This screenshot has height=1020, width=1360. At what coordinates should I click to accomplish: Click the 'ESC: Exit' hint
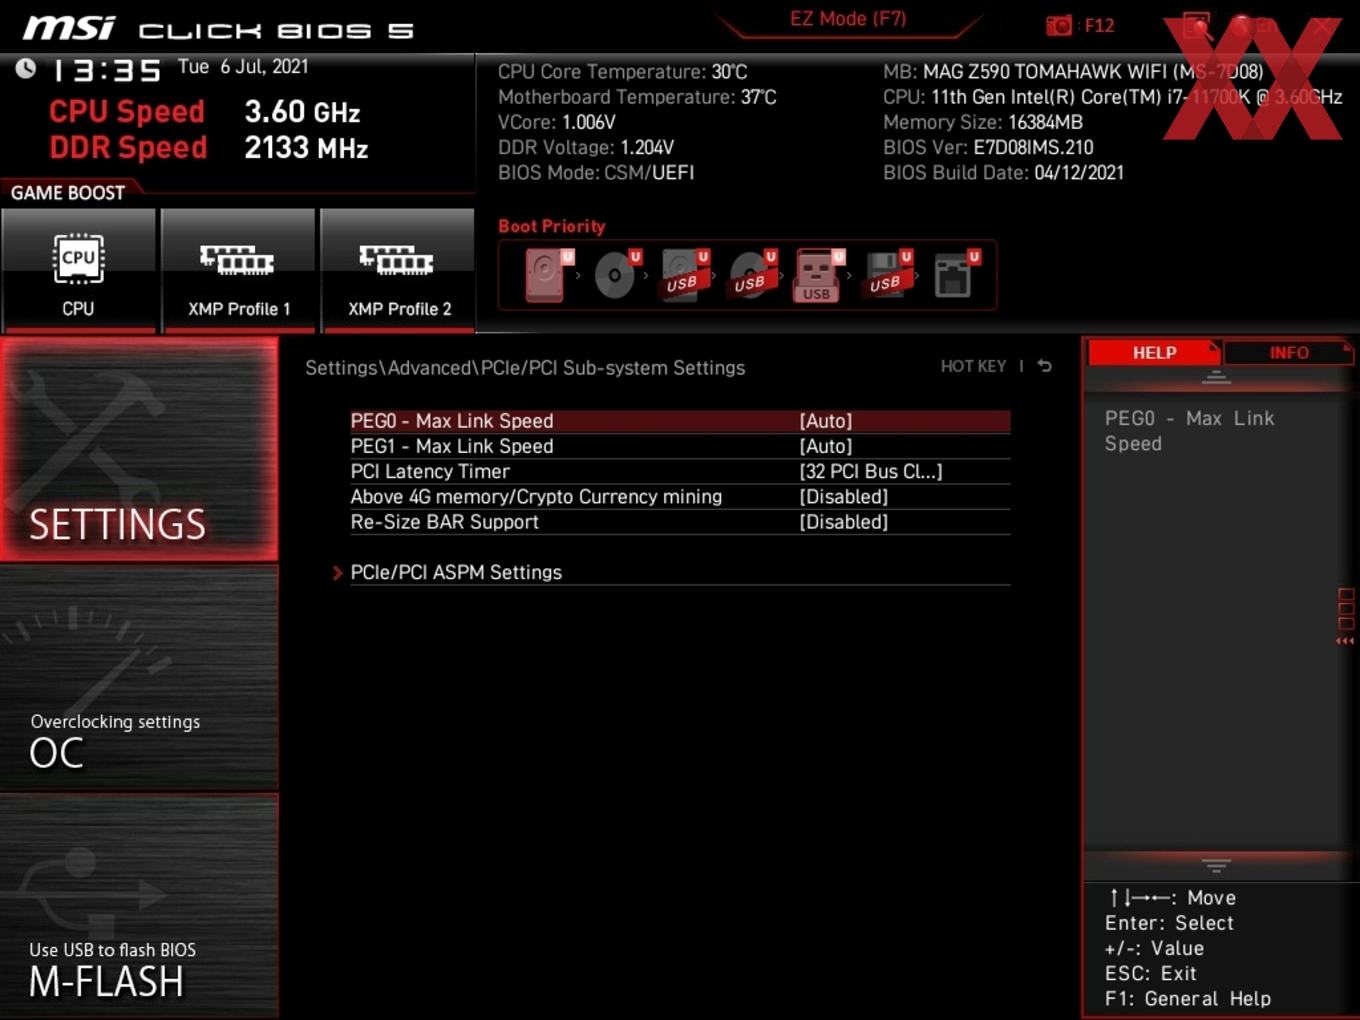(x=1151, y=973)
